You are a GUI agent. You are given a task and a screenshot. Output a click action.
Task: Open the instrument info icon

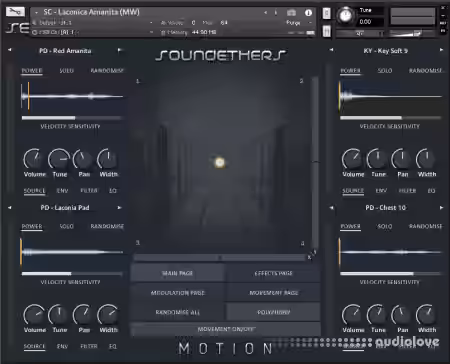tap(308, 13)
